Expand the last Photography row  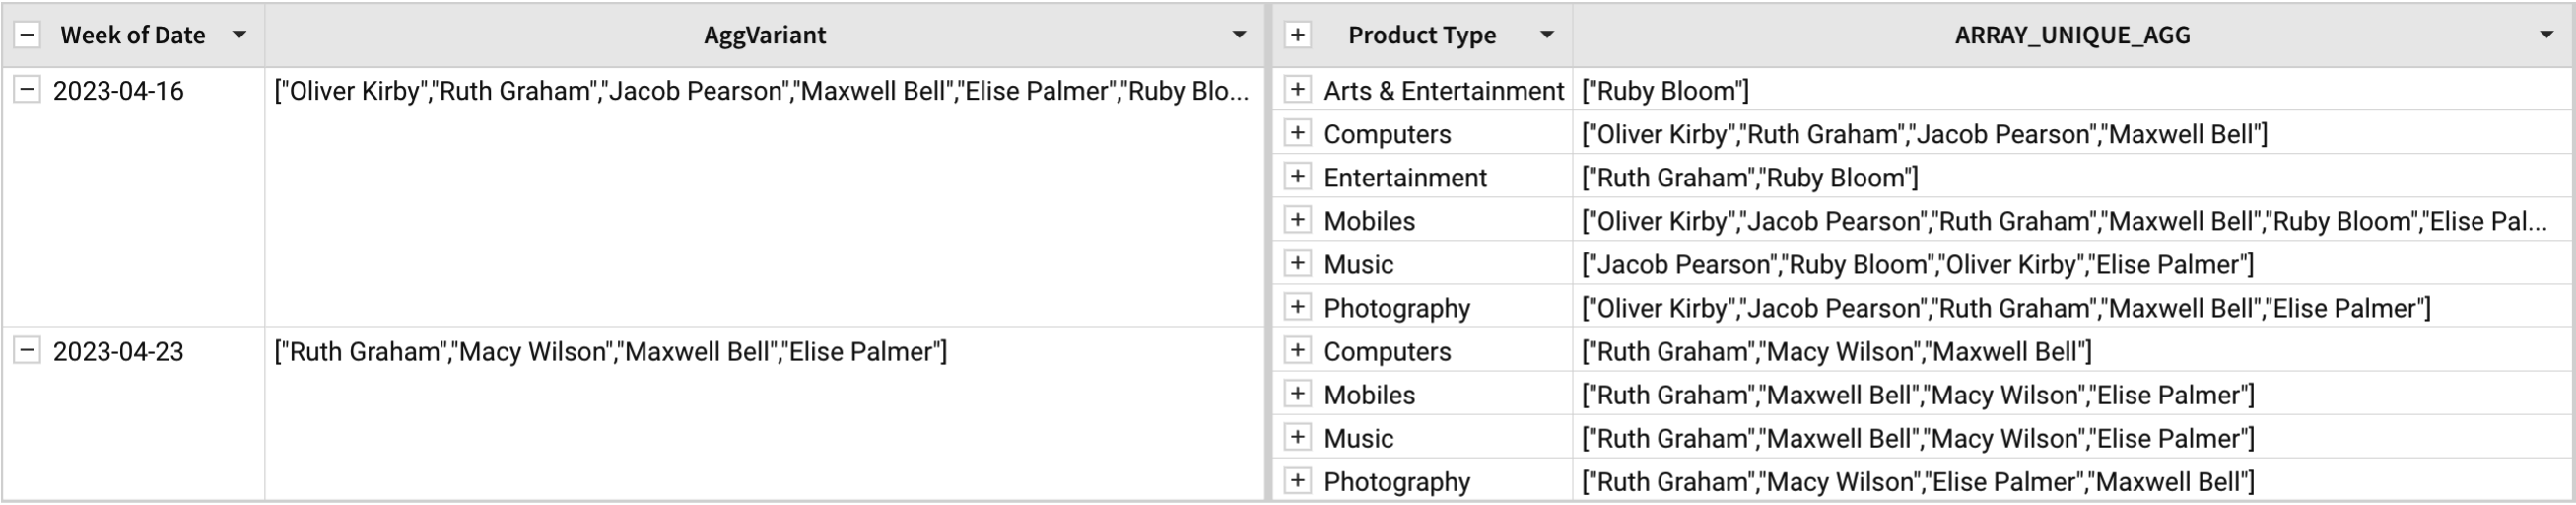coord(1297,481)
